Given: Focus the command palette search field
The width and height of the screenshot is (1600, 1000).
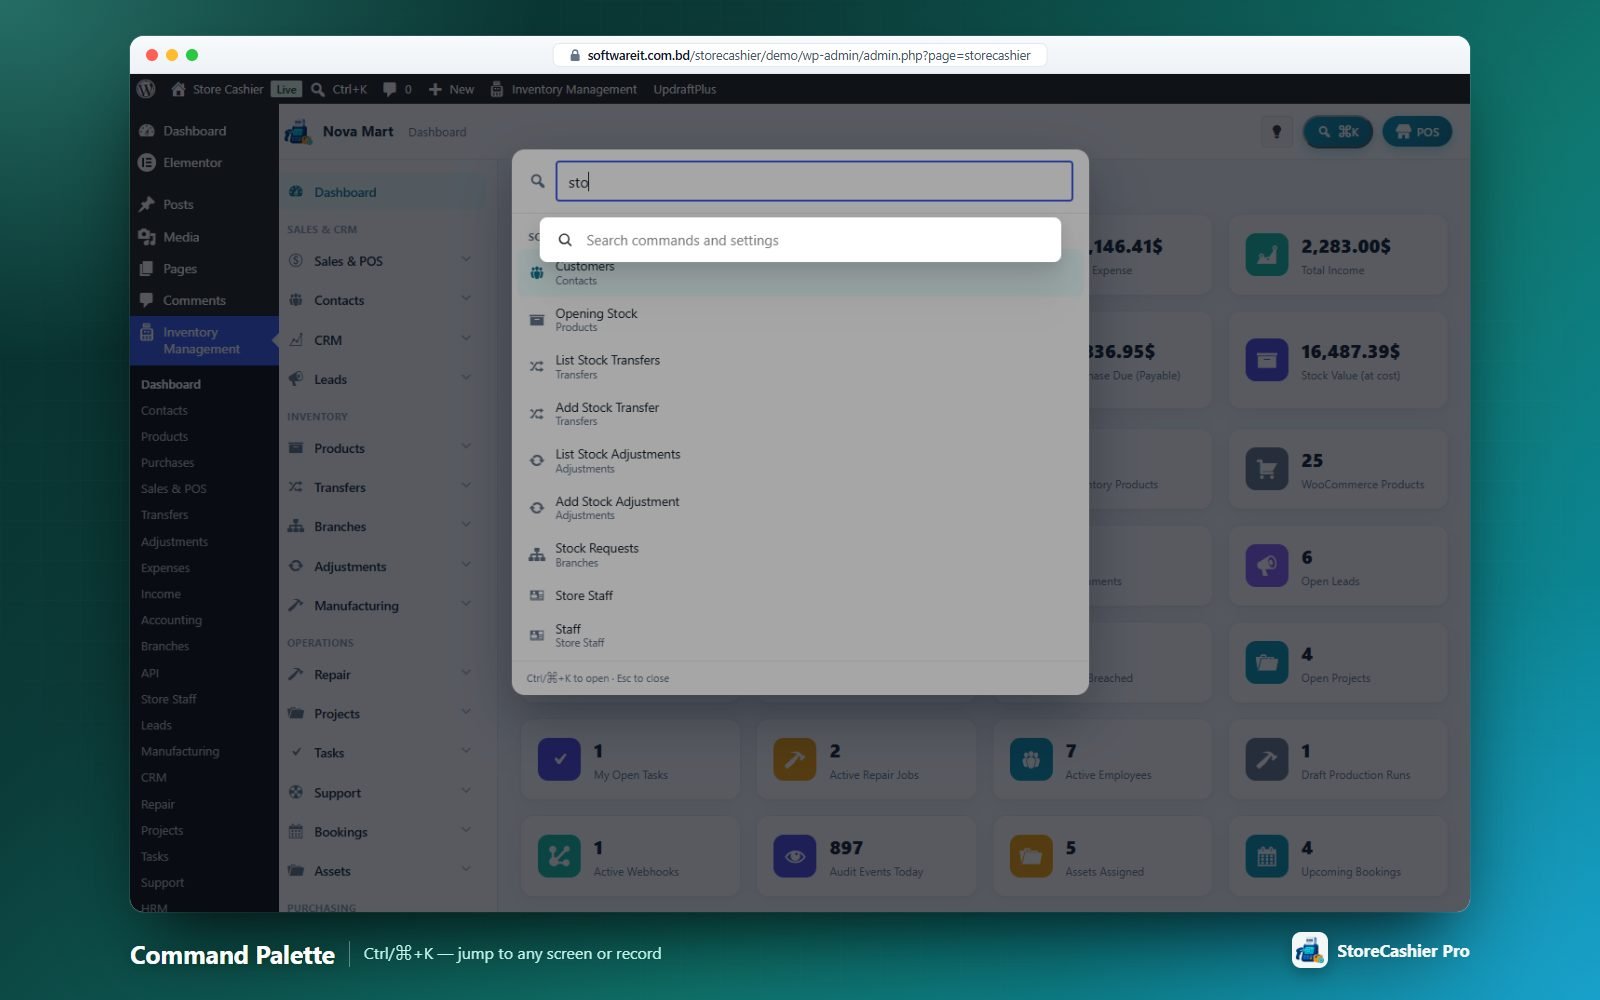Looking at the screenshot, I should click(814, 181).
